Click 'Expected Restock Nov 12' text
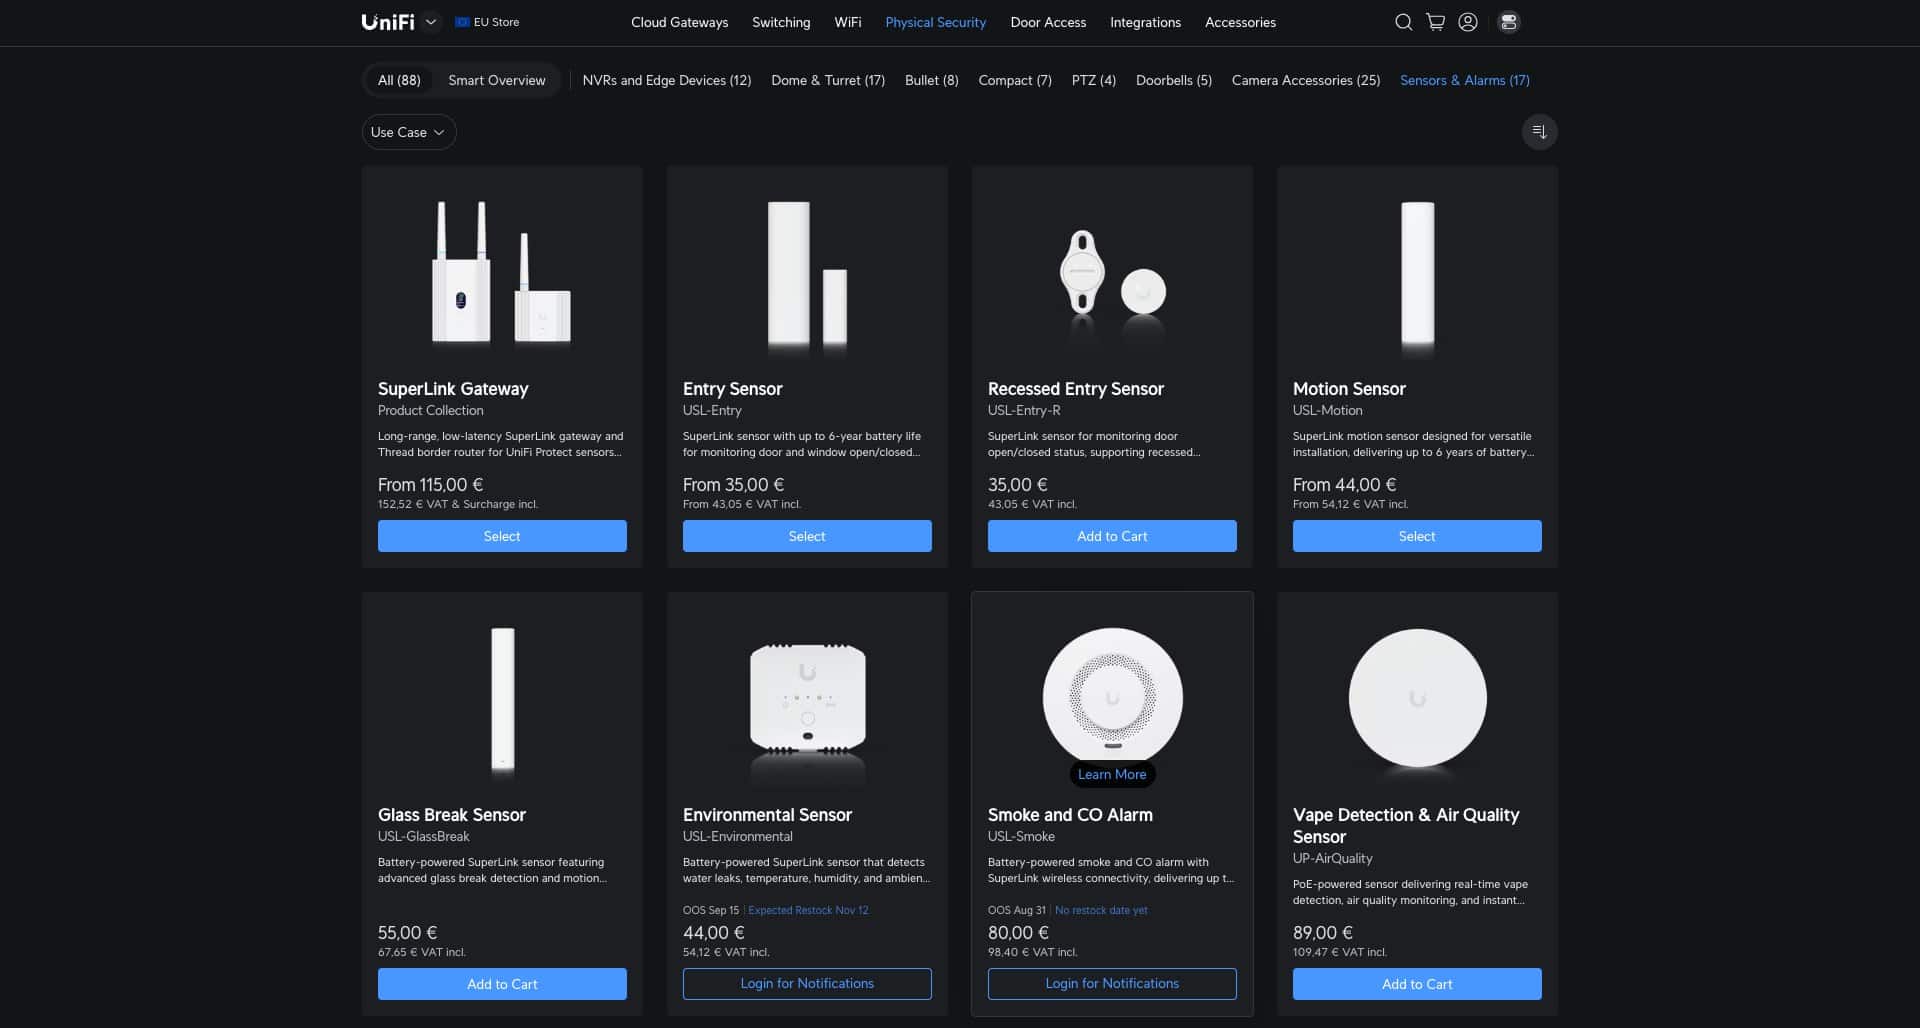The width and height of the screenshot is (1920, 1028). click(808, 910)
